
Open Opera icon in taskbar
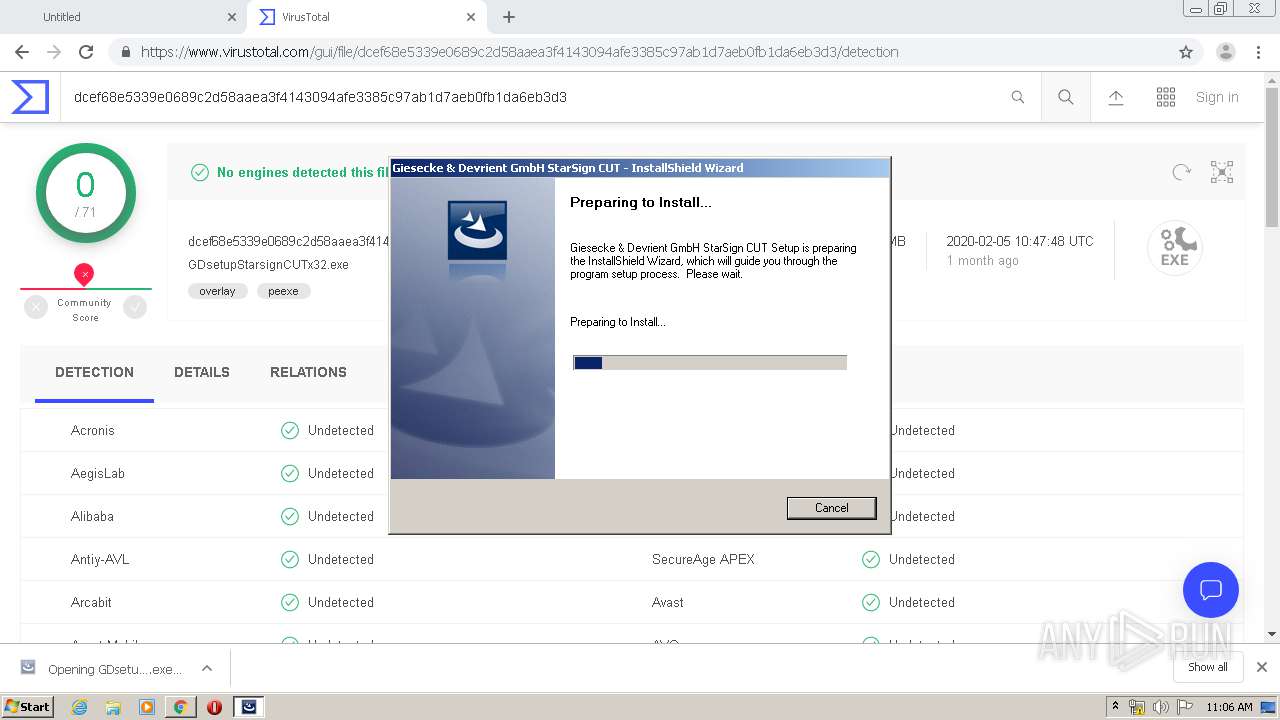(x=214, y=706)
